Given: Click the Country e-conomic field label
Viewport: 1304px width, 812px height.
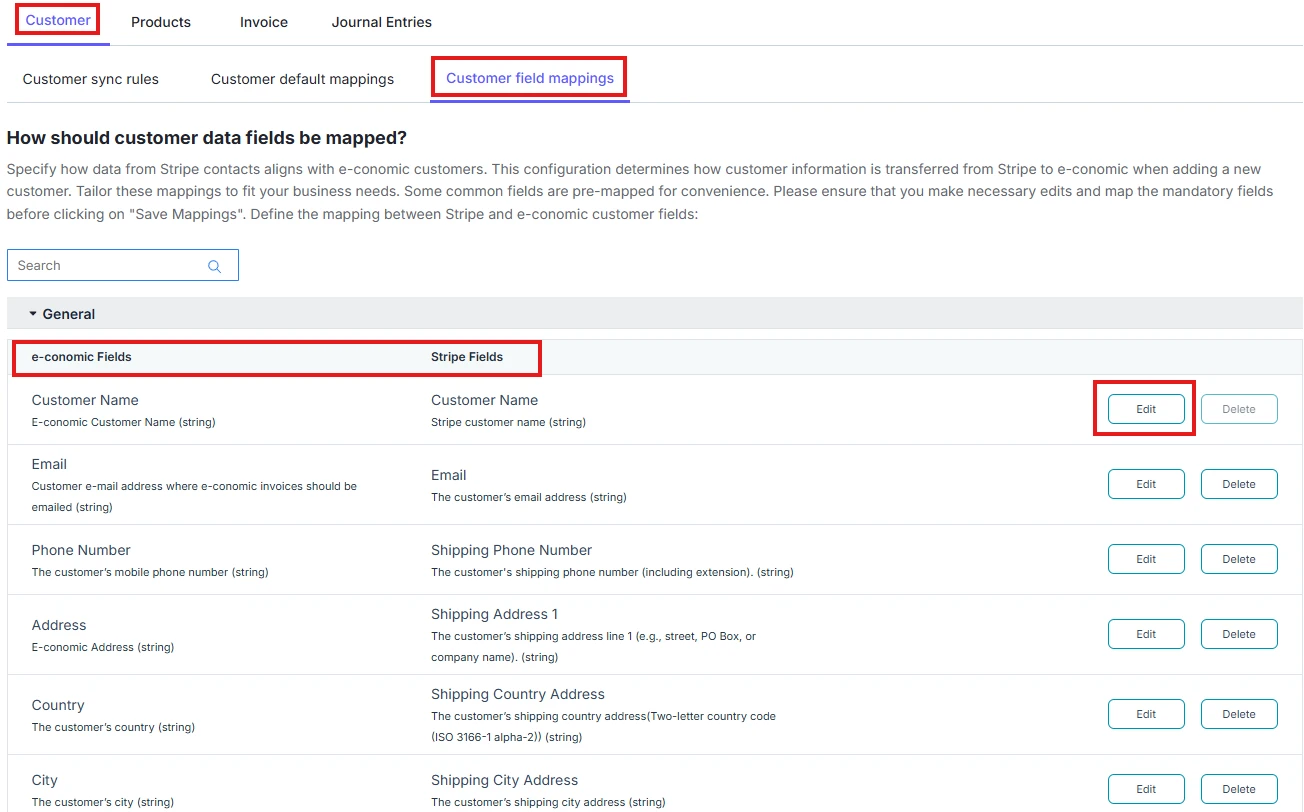Looking at the screenshot, I should tap(58, 705).
